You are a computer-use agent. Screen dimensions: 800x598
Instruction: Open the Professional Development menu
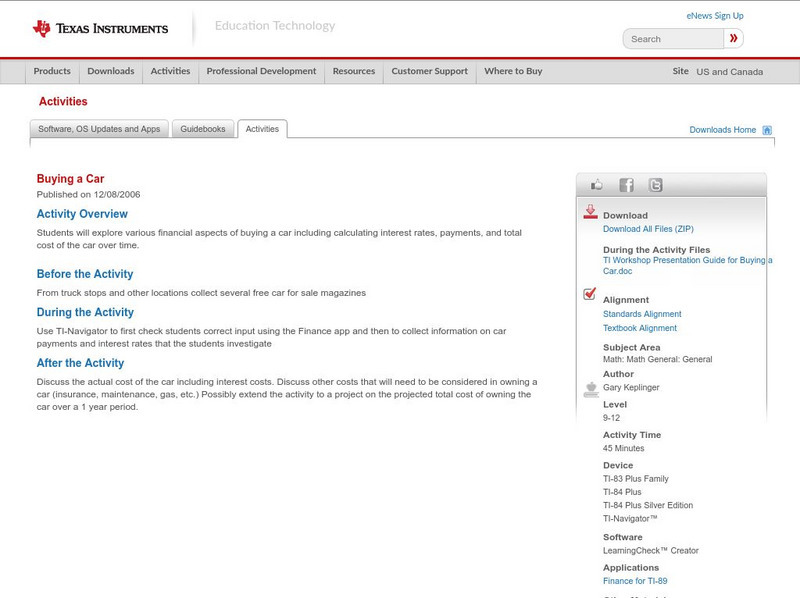pyautogui.click(x=261, y=71)
